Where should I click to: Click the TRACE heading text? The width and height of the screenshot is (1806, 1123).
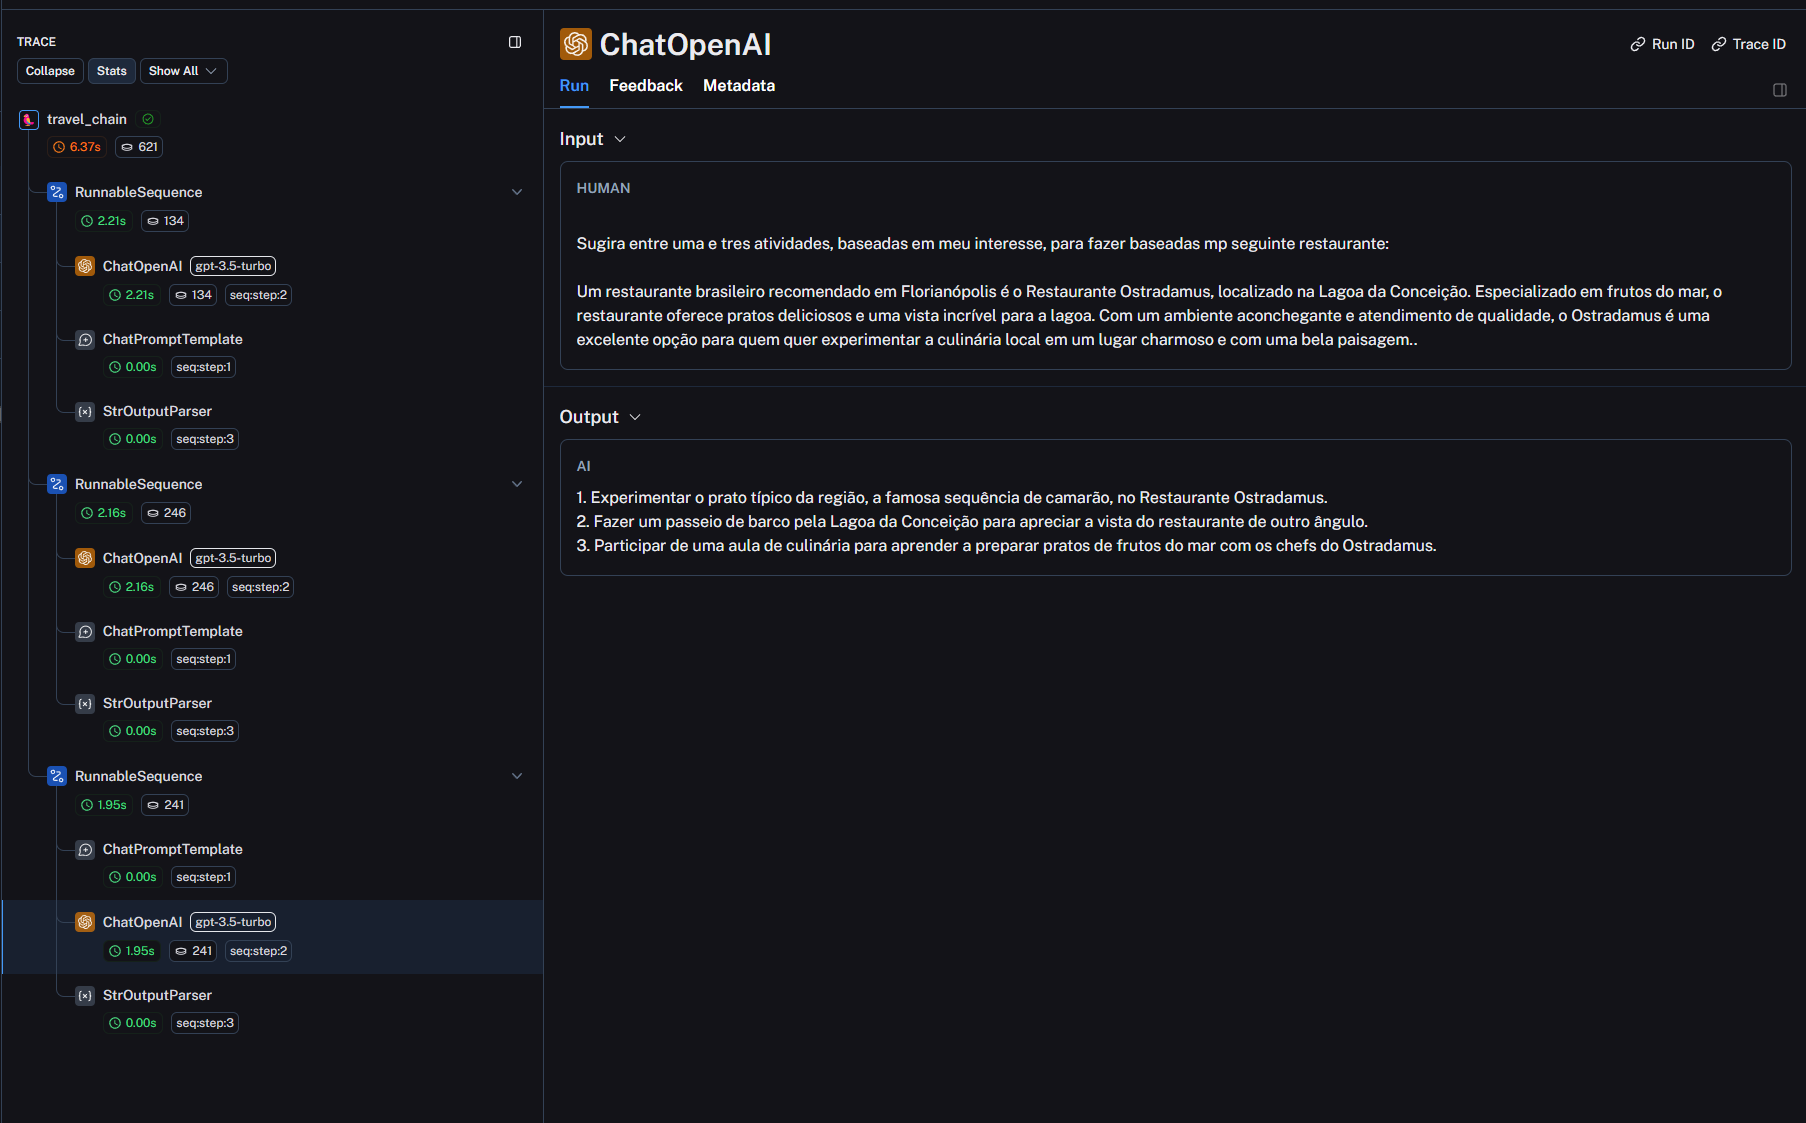point(36,42)
